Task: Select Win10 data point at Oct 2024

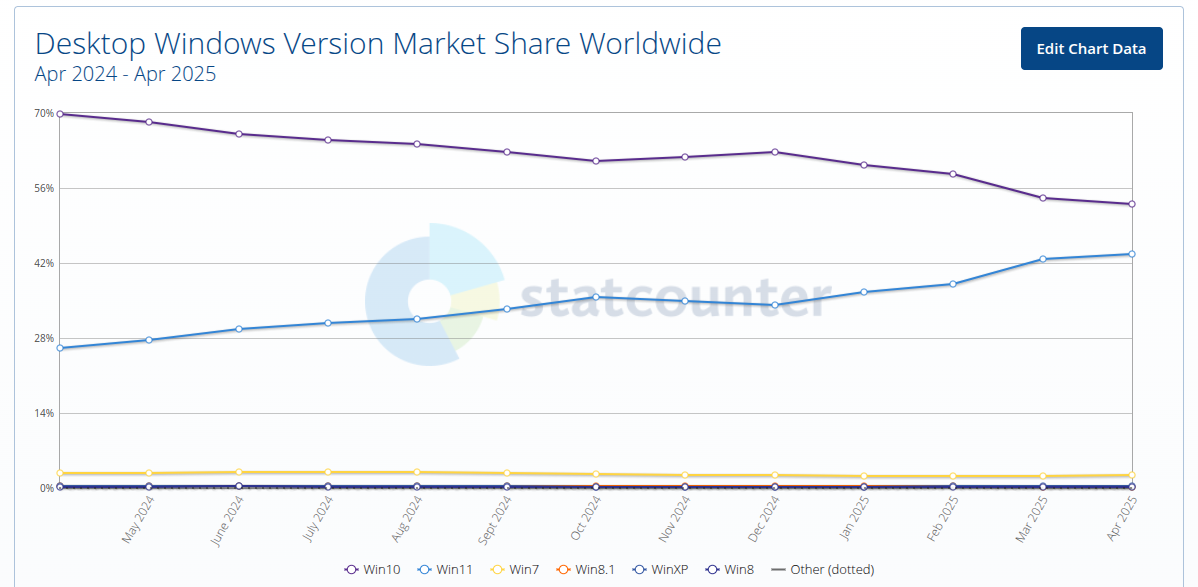Action: coord(596,161)
